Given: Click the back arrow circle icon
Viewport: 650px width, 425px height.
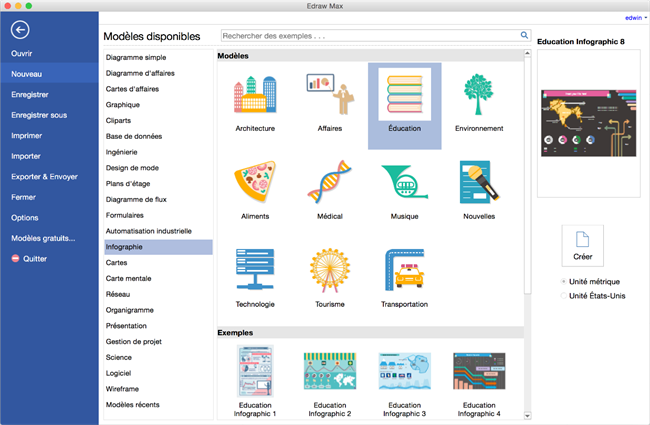Looking at the screenshot, I should pos(20,30).
